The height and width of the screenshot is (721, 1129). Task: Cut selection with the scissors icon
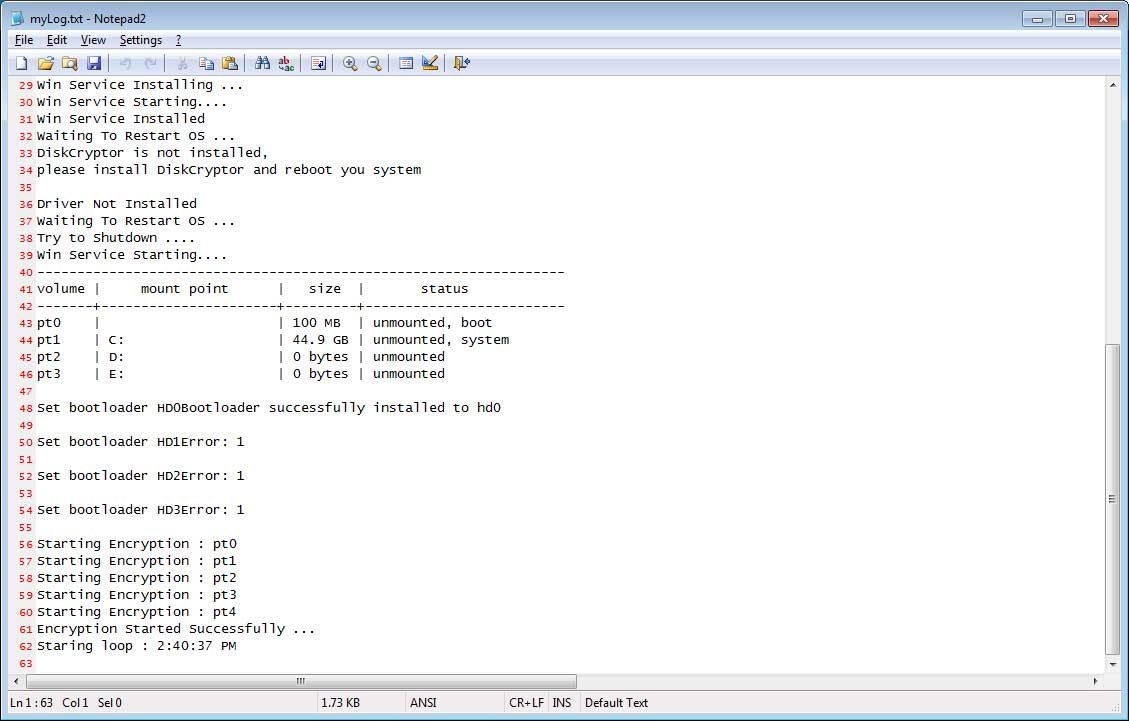(x=182, y=63)
